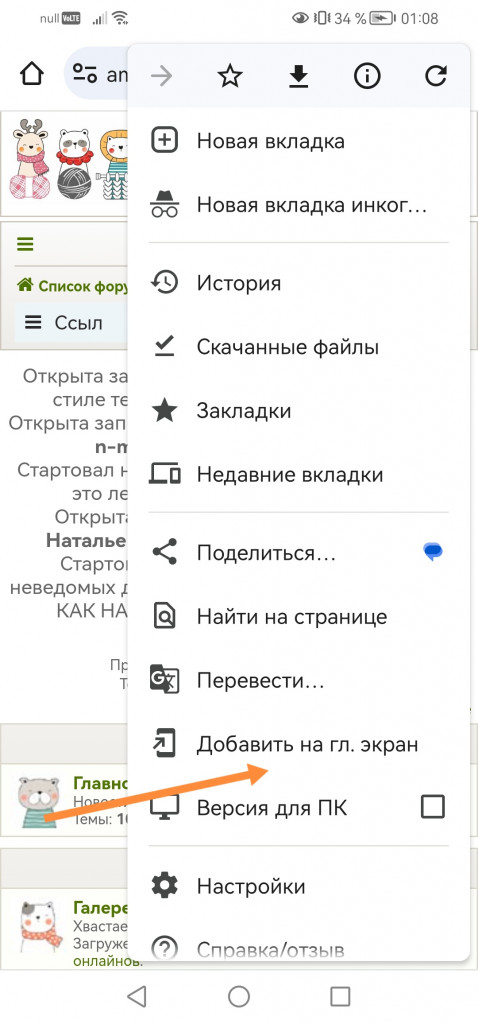Click the help question mark icon

165,947
